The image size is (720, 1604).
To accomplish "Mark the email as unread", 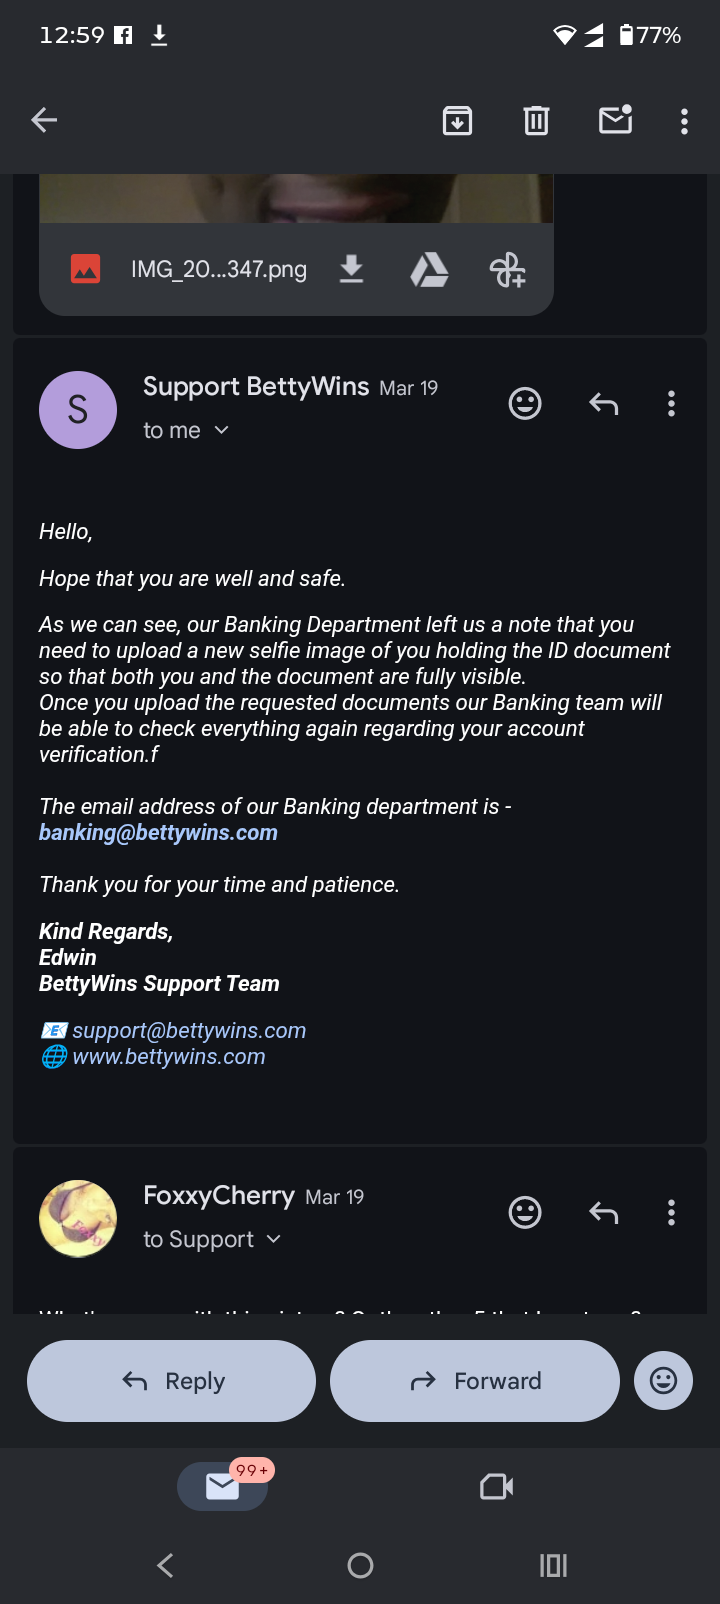I will pos(615,121).
